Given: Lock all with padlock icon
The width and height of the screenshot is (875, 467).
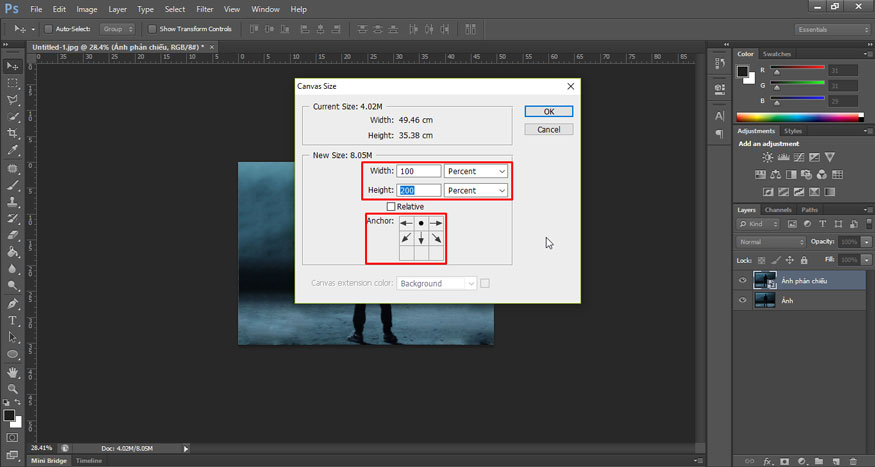Looking at the screenshot, I should pos(804,260).
